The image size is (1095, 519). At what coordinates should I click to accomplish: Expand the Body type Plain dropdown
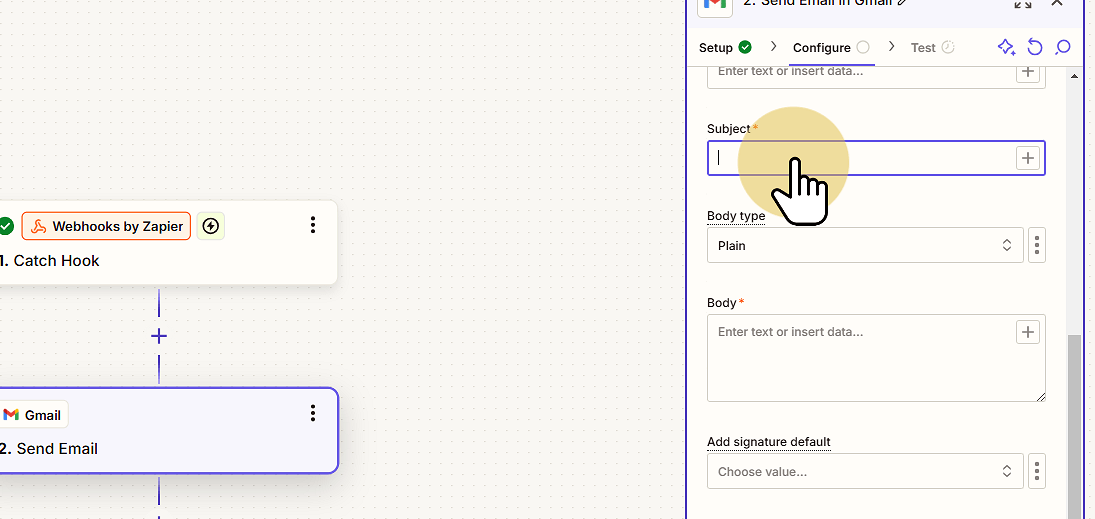click(865, 245)
